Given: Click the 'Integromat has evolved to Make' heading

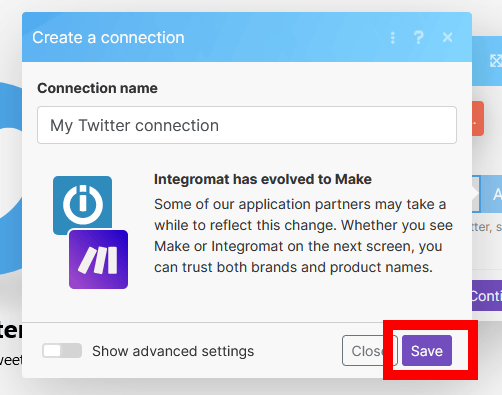Looking at the screenshot, I should (x=263, y=179).
